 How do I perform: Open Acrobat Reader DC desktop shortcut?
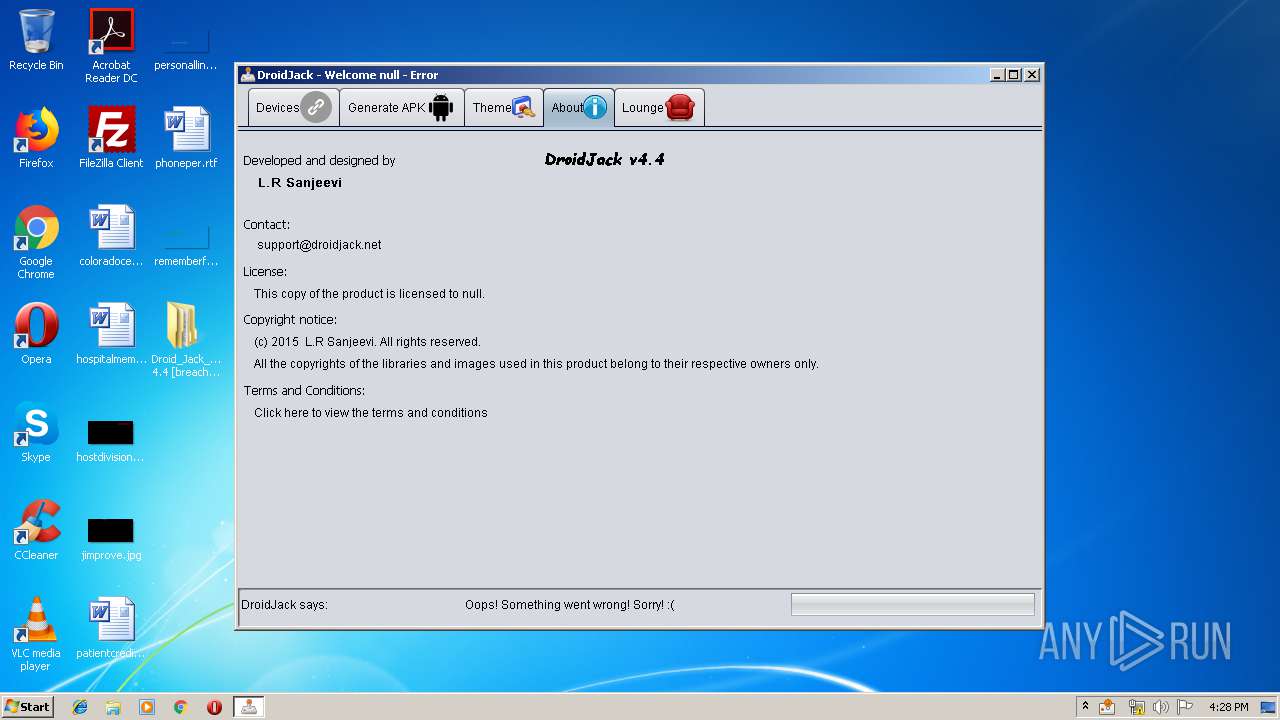(111, 45)
